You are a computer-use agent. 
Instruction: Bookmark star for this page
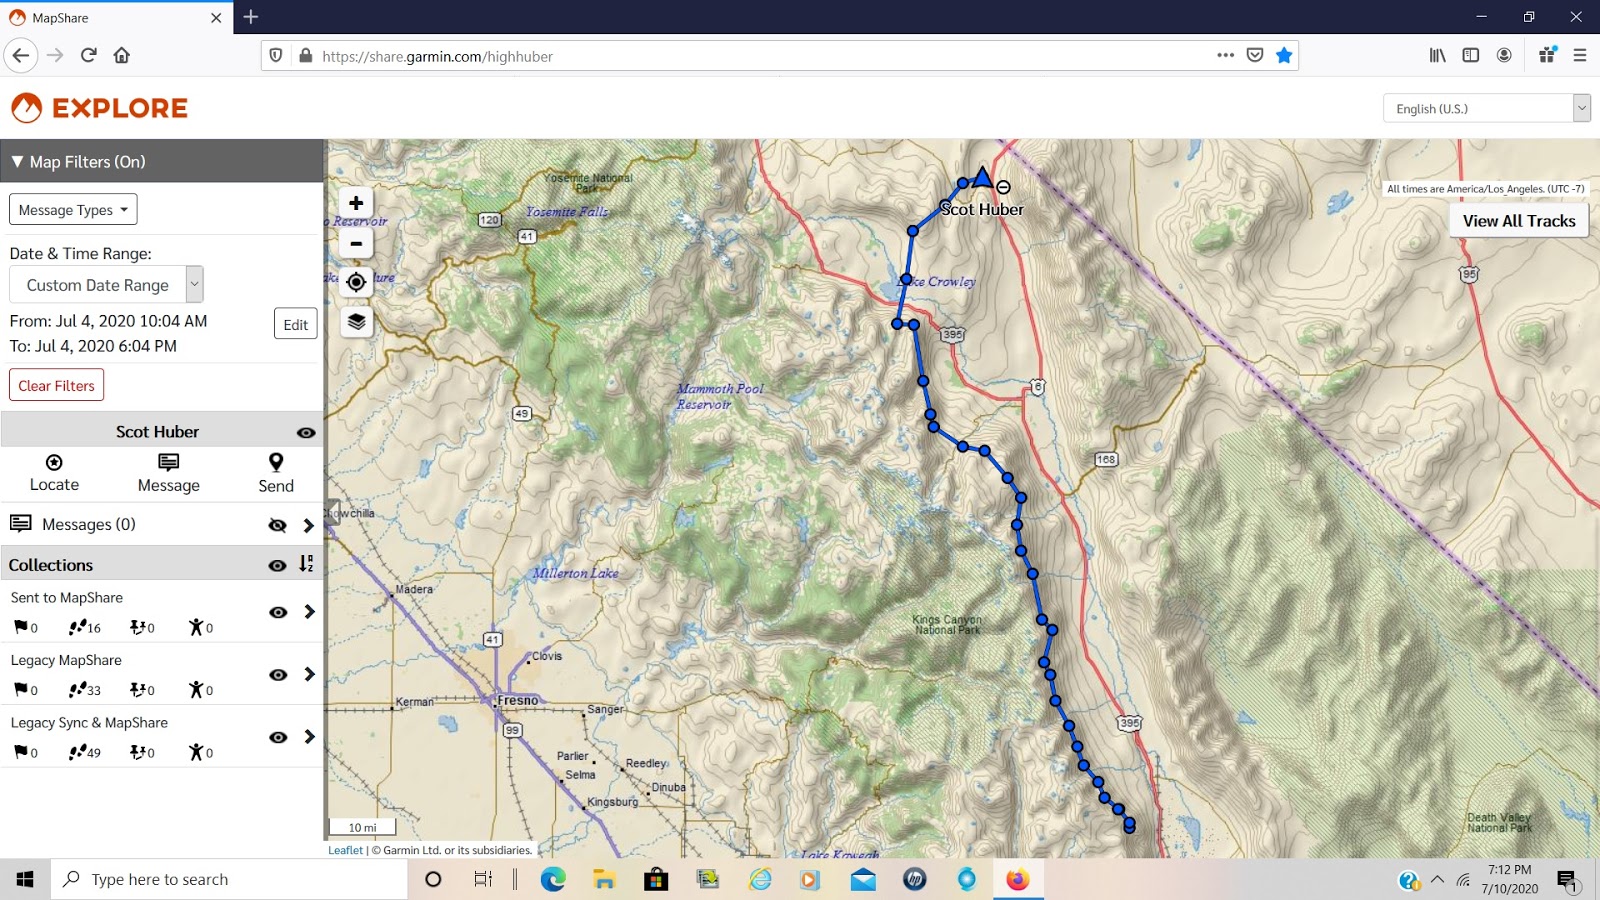tap(1284, 56)
